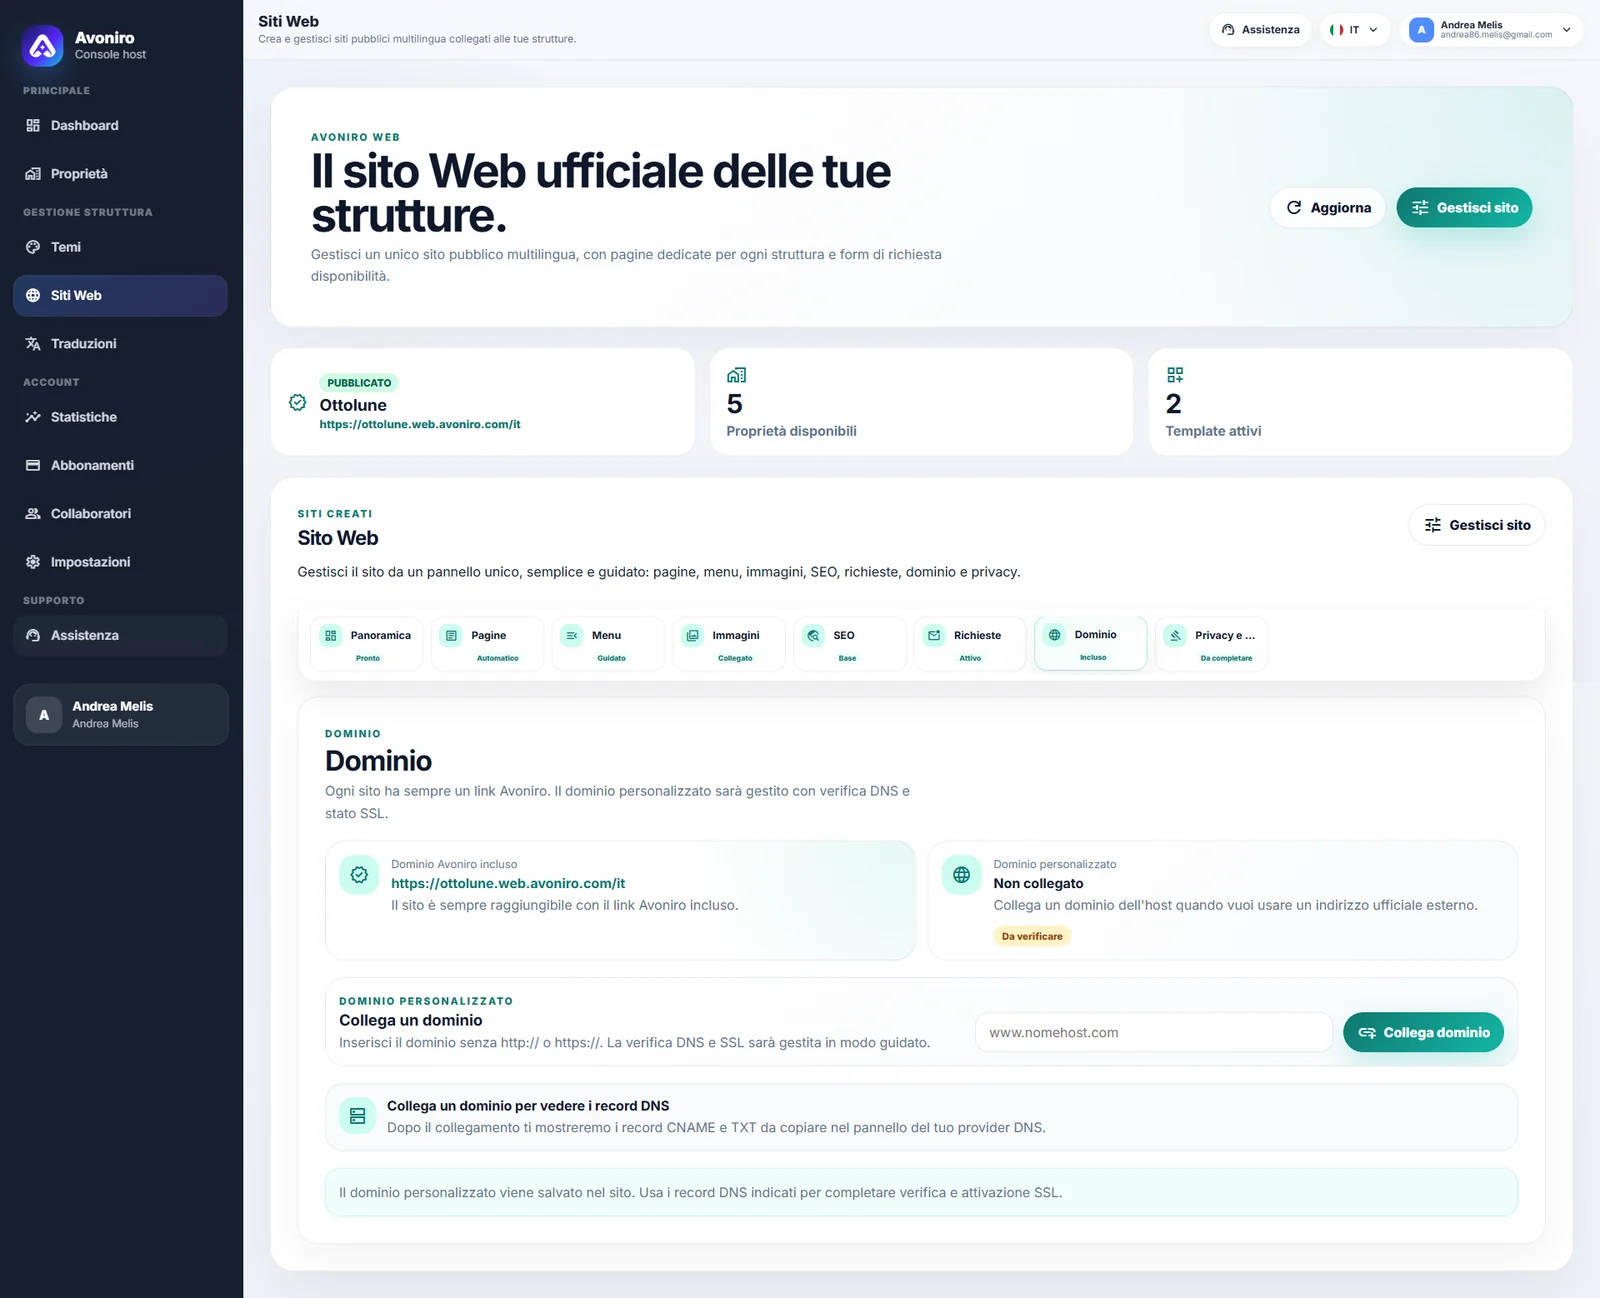Open the ottolune link in Dominio section
The height and width of the screenshot is (1298, 1600).
[508, 883]
